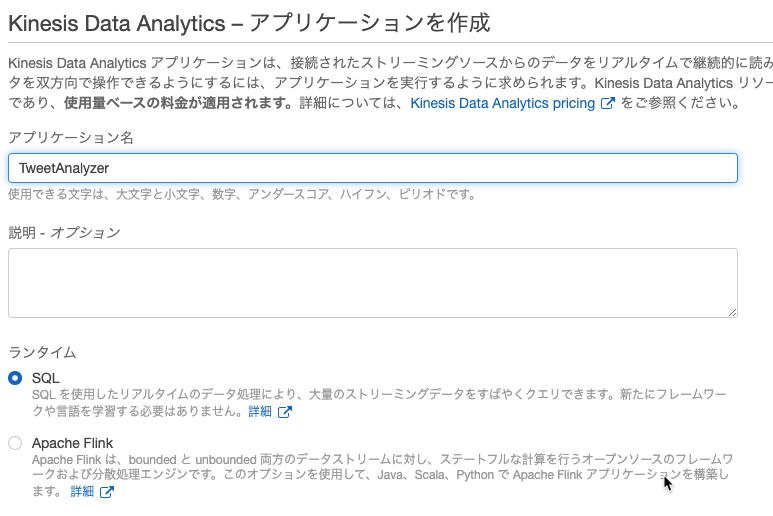Select the Apache Flink runtime radio button

pos(15,443)
